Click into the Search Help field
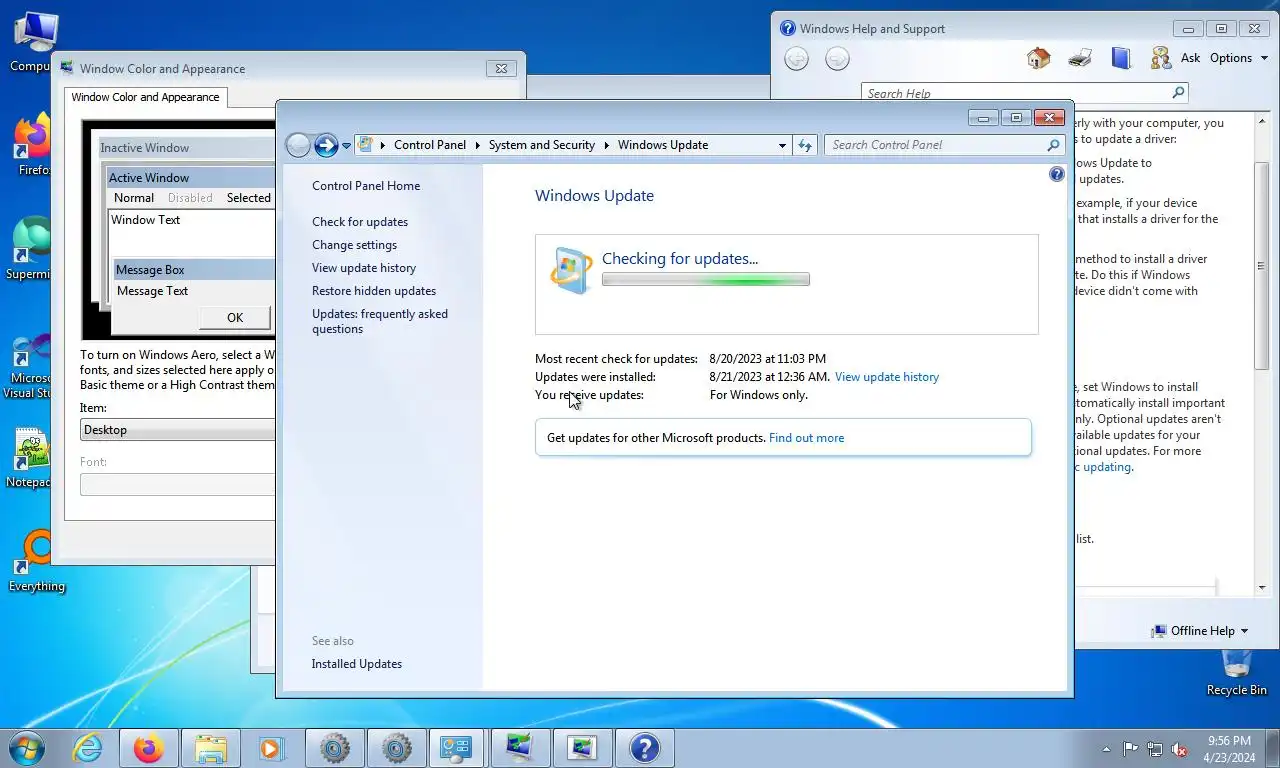1280x768 pixels. 1015,93
